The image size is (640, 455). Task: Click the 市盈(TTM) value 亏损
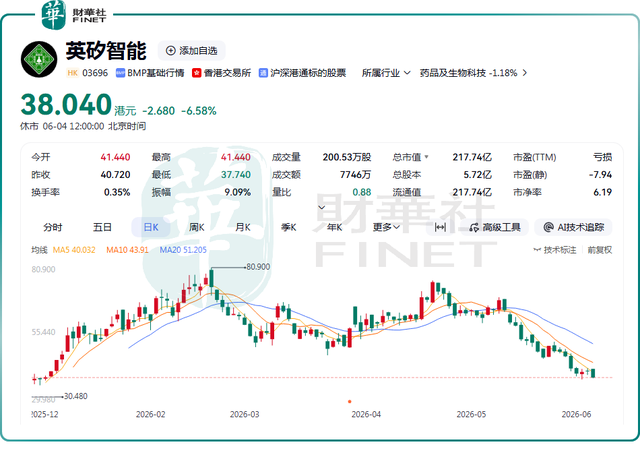click(602, 157)
